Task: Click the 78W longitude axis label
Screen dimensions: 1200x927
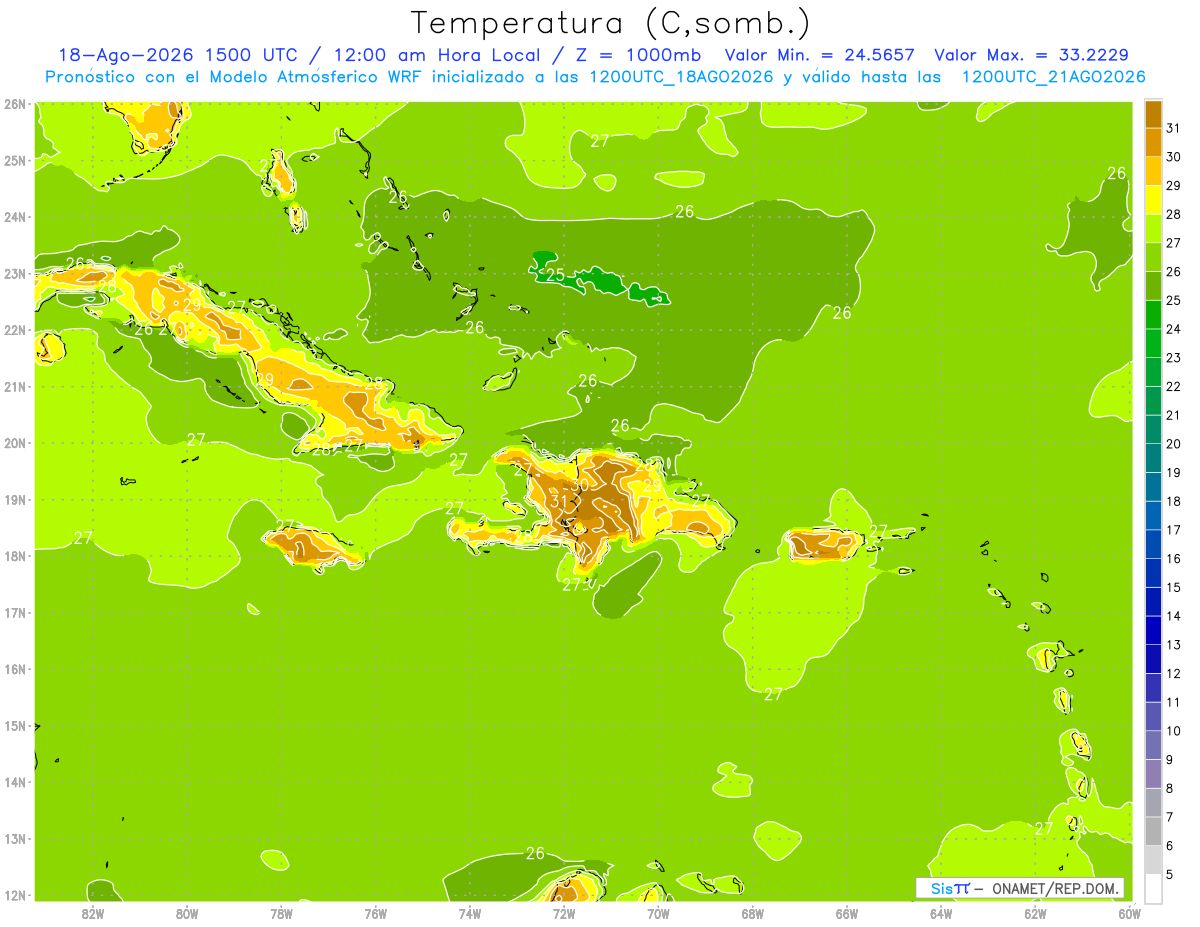Action: click(x=281, y=913)
